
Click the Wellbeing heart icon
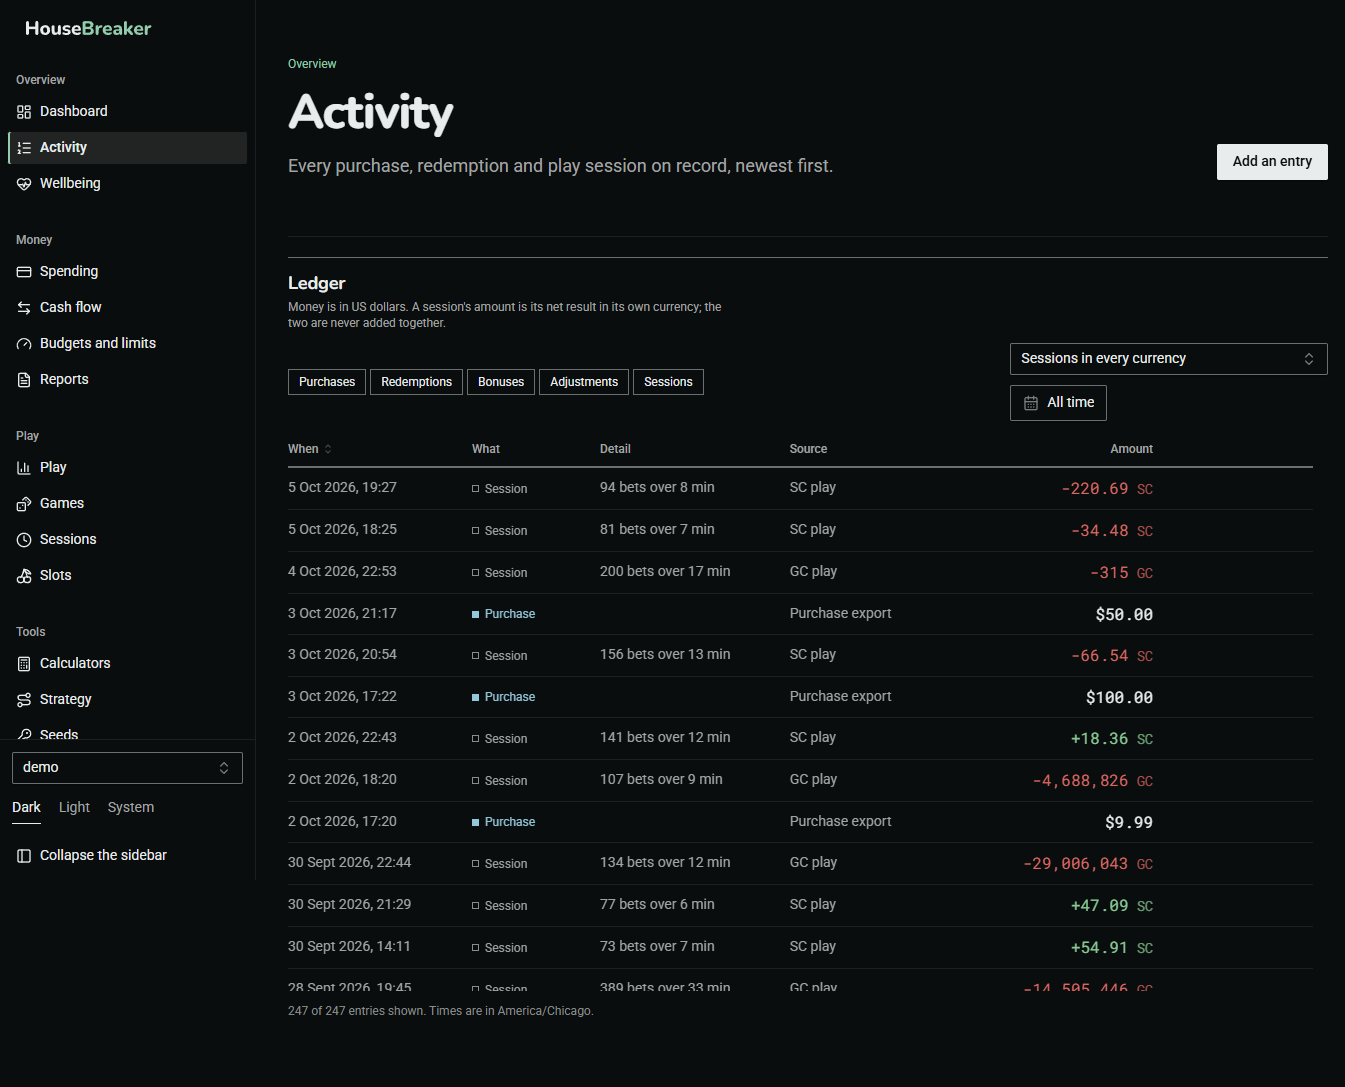pyautogui.click(x=24, y=184)
